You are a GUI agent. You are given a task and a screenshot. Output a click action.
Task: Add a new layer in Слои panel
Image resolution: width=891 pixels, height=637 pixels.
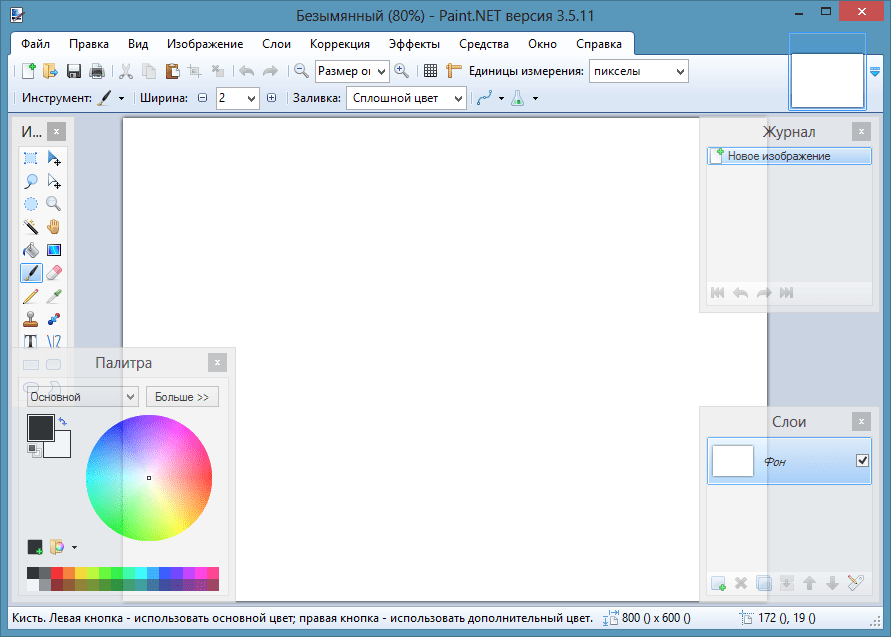click(x=718, y=583)
